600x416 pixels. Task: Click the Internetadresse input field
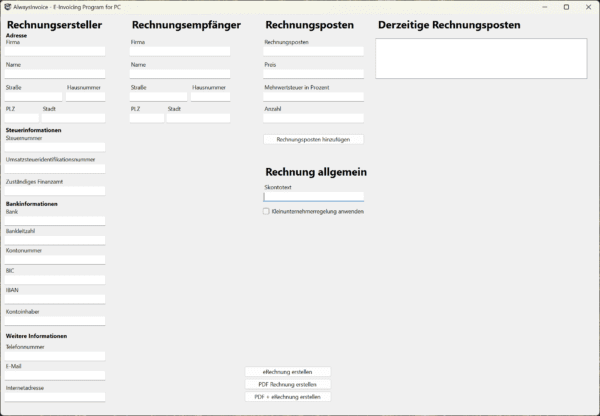coord(55,397)
